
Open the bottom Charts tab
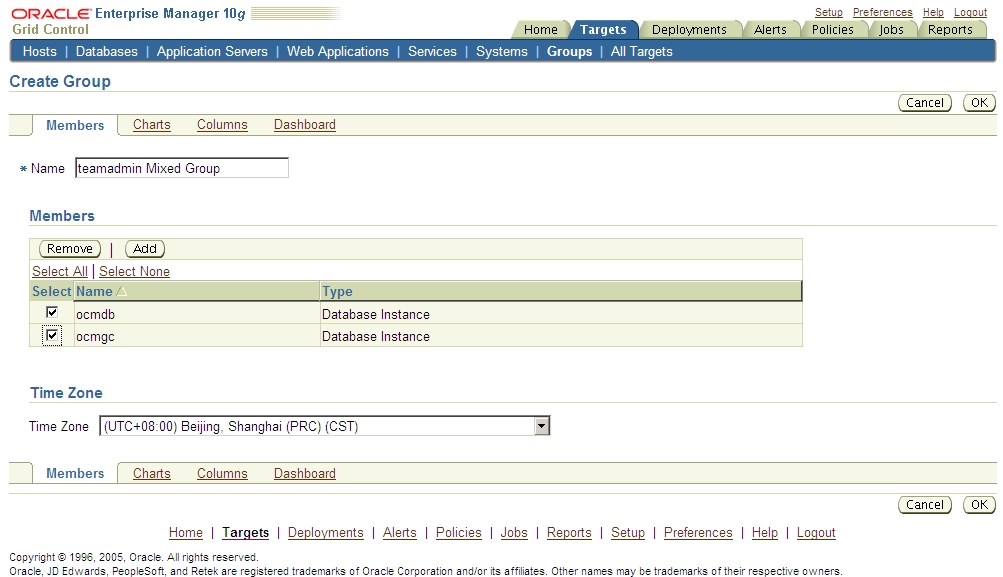(152, 473)
